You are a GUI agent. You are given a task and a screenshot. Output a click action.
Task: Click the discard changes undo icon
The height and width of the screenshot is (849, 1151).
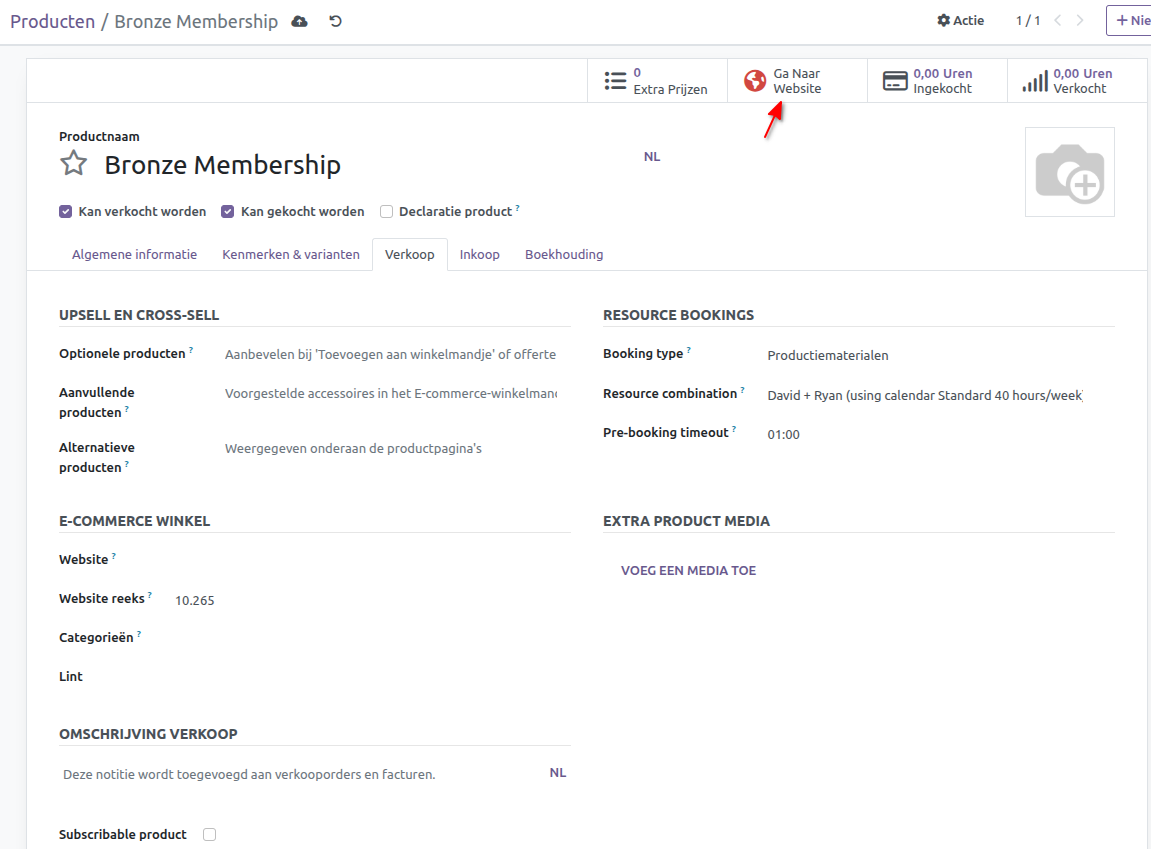[336, 21]
